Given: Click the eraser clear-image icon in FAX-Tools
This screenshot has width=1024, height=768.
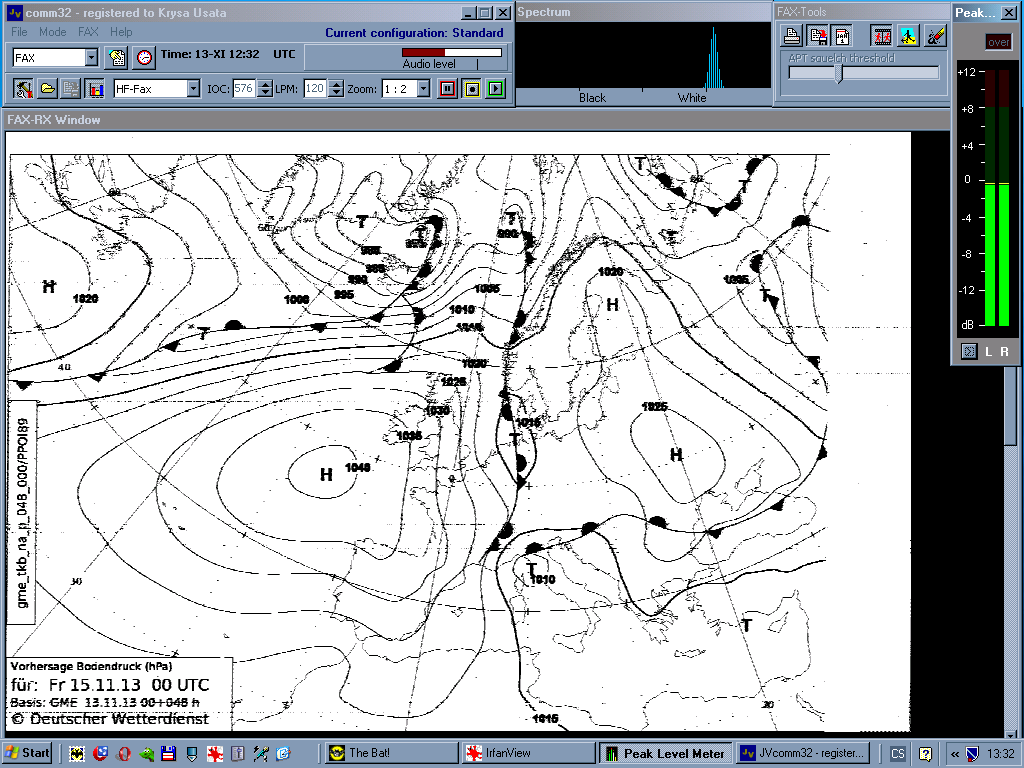Looking at the screenshot, I should point(935,36).
